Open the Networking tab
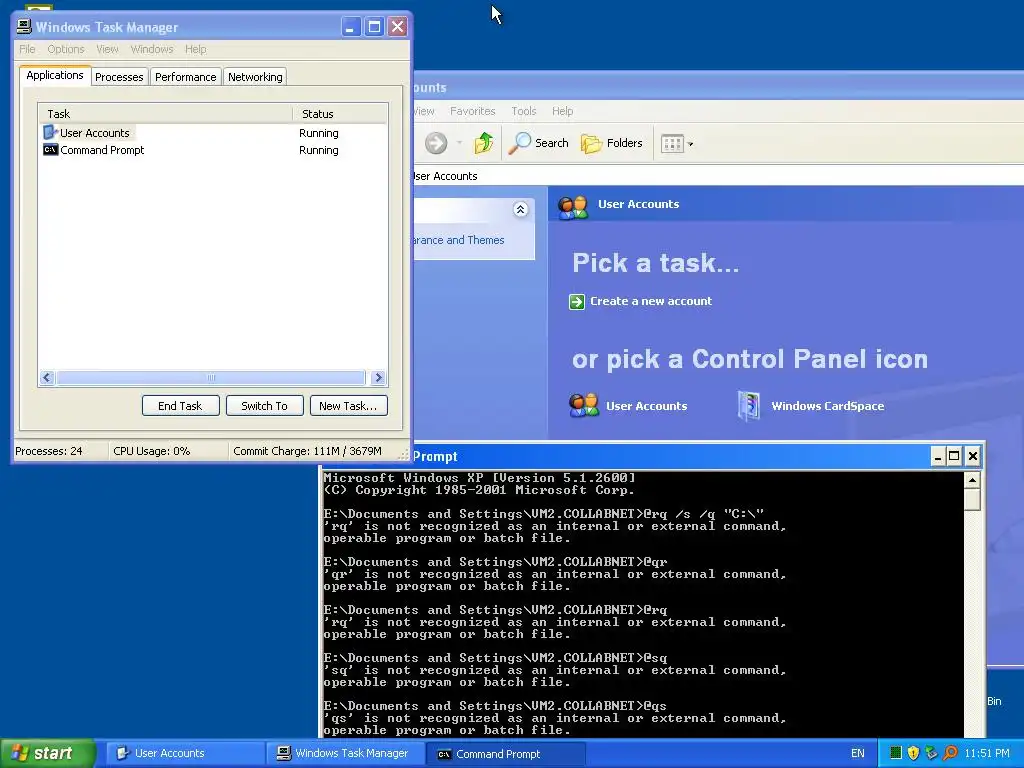The height and width of the screenshot is (768, 1024). pyautogui.click(x=255, y=76)
